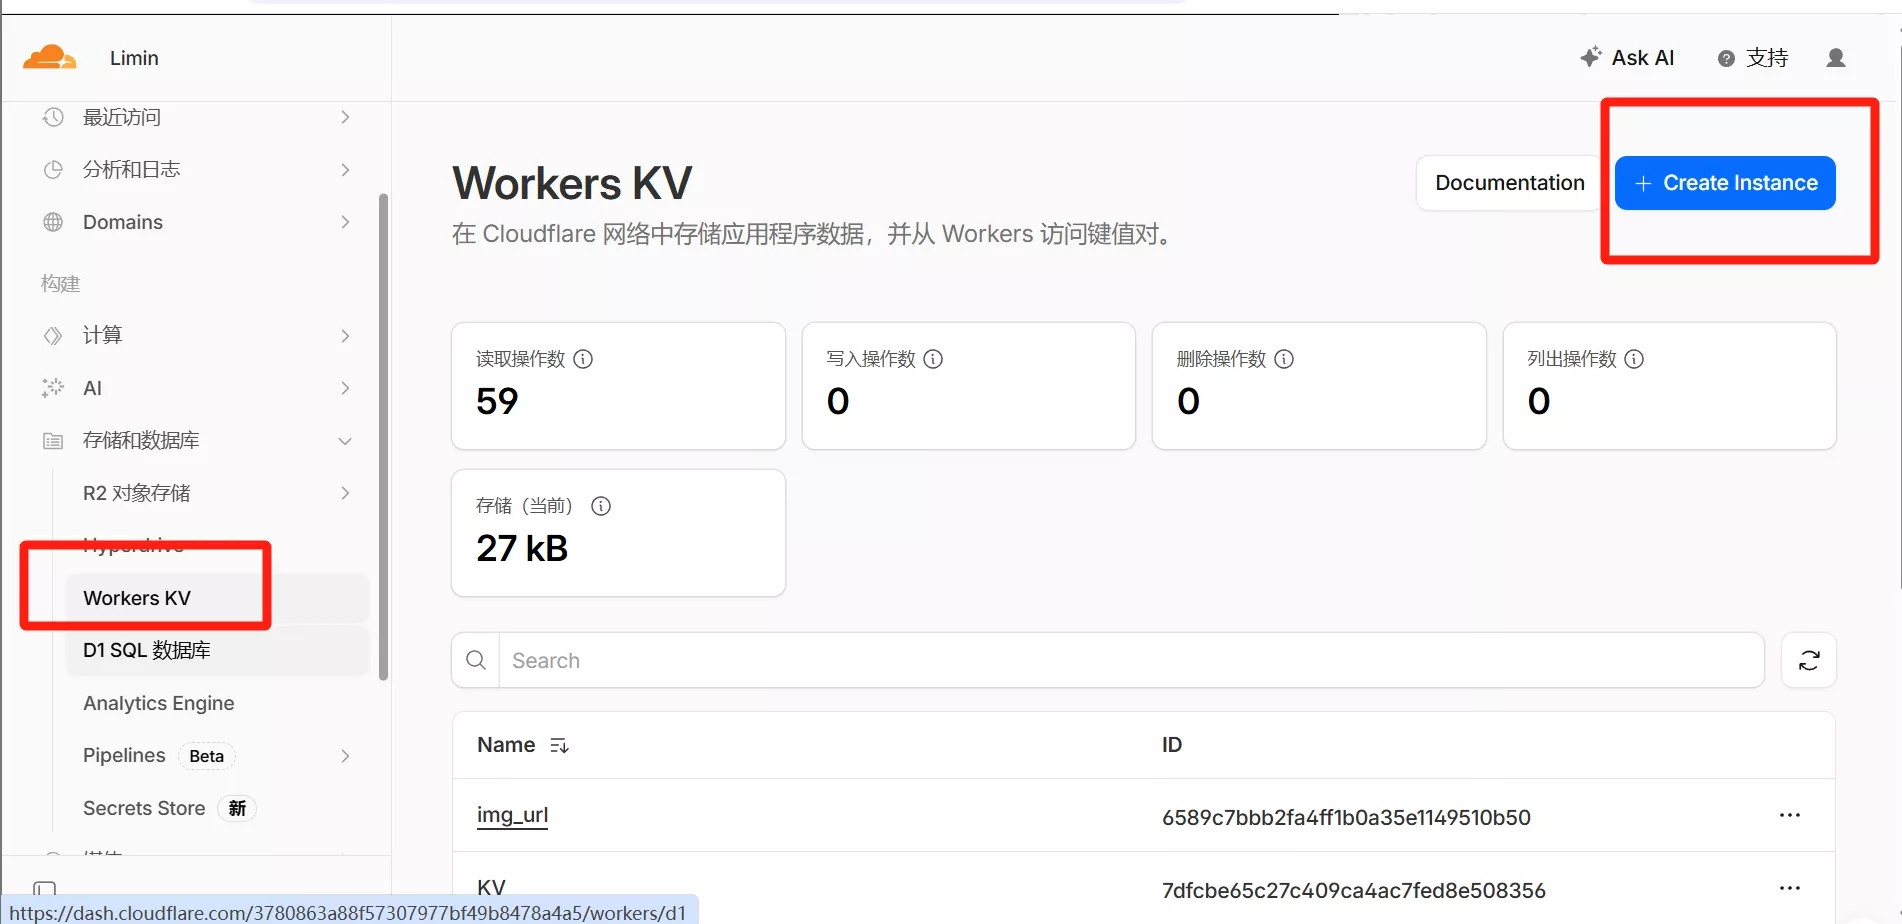This screenshot has width=1902, height=924.
Task: Click info icon next to 列出操作数
Action: [1634, 359]
